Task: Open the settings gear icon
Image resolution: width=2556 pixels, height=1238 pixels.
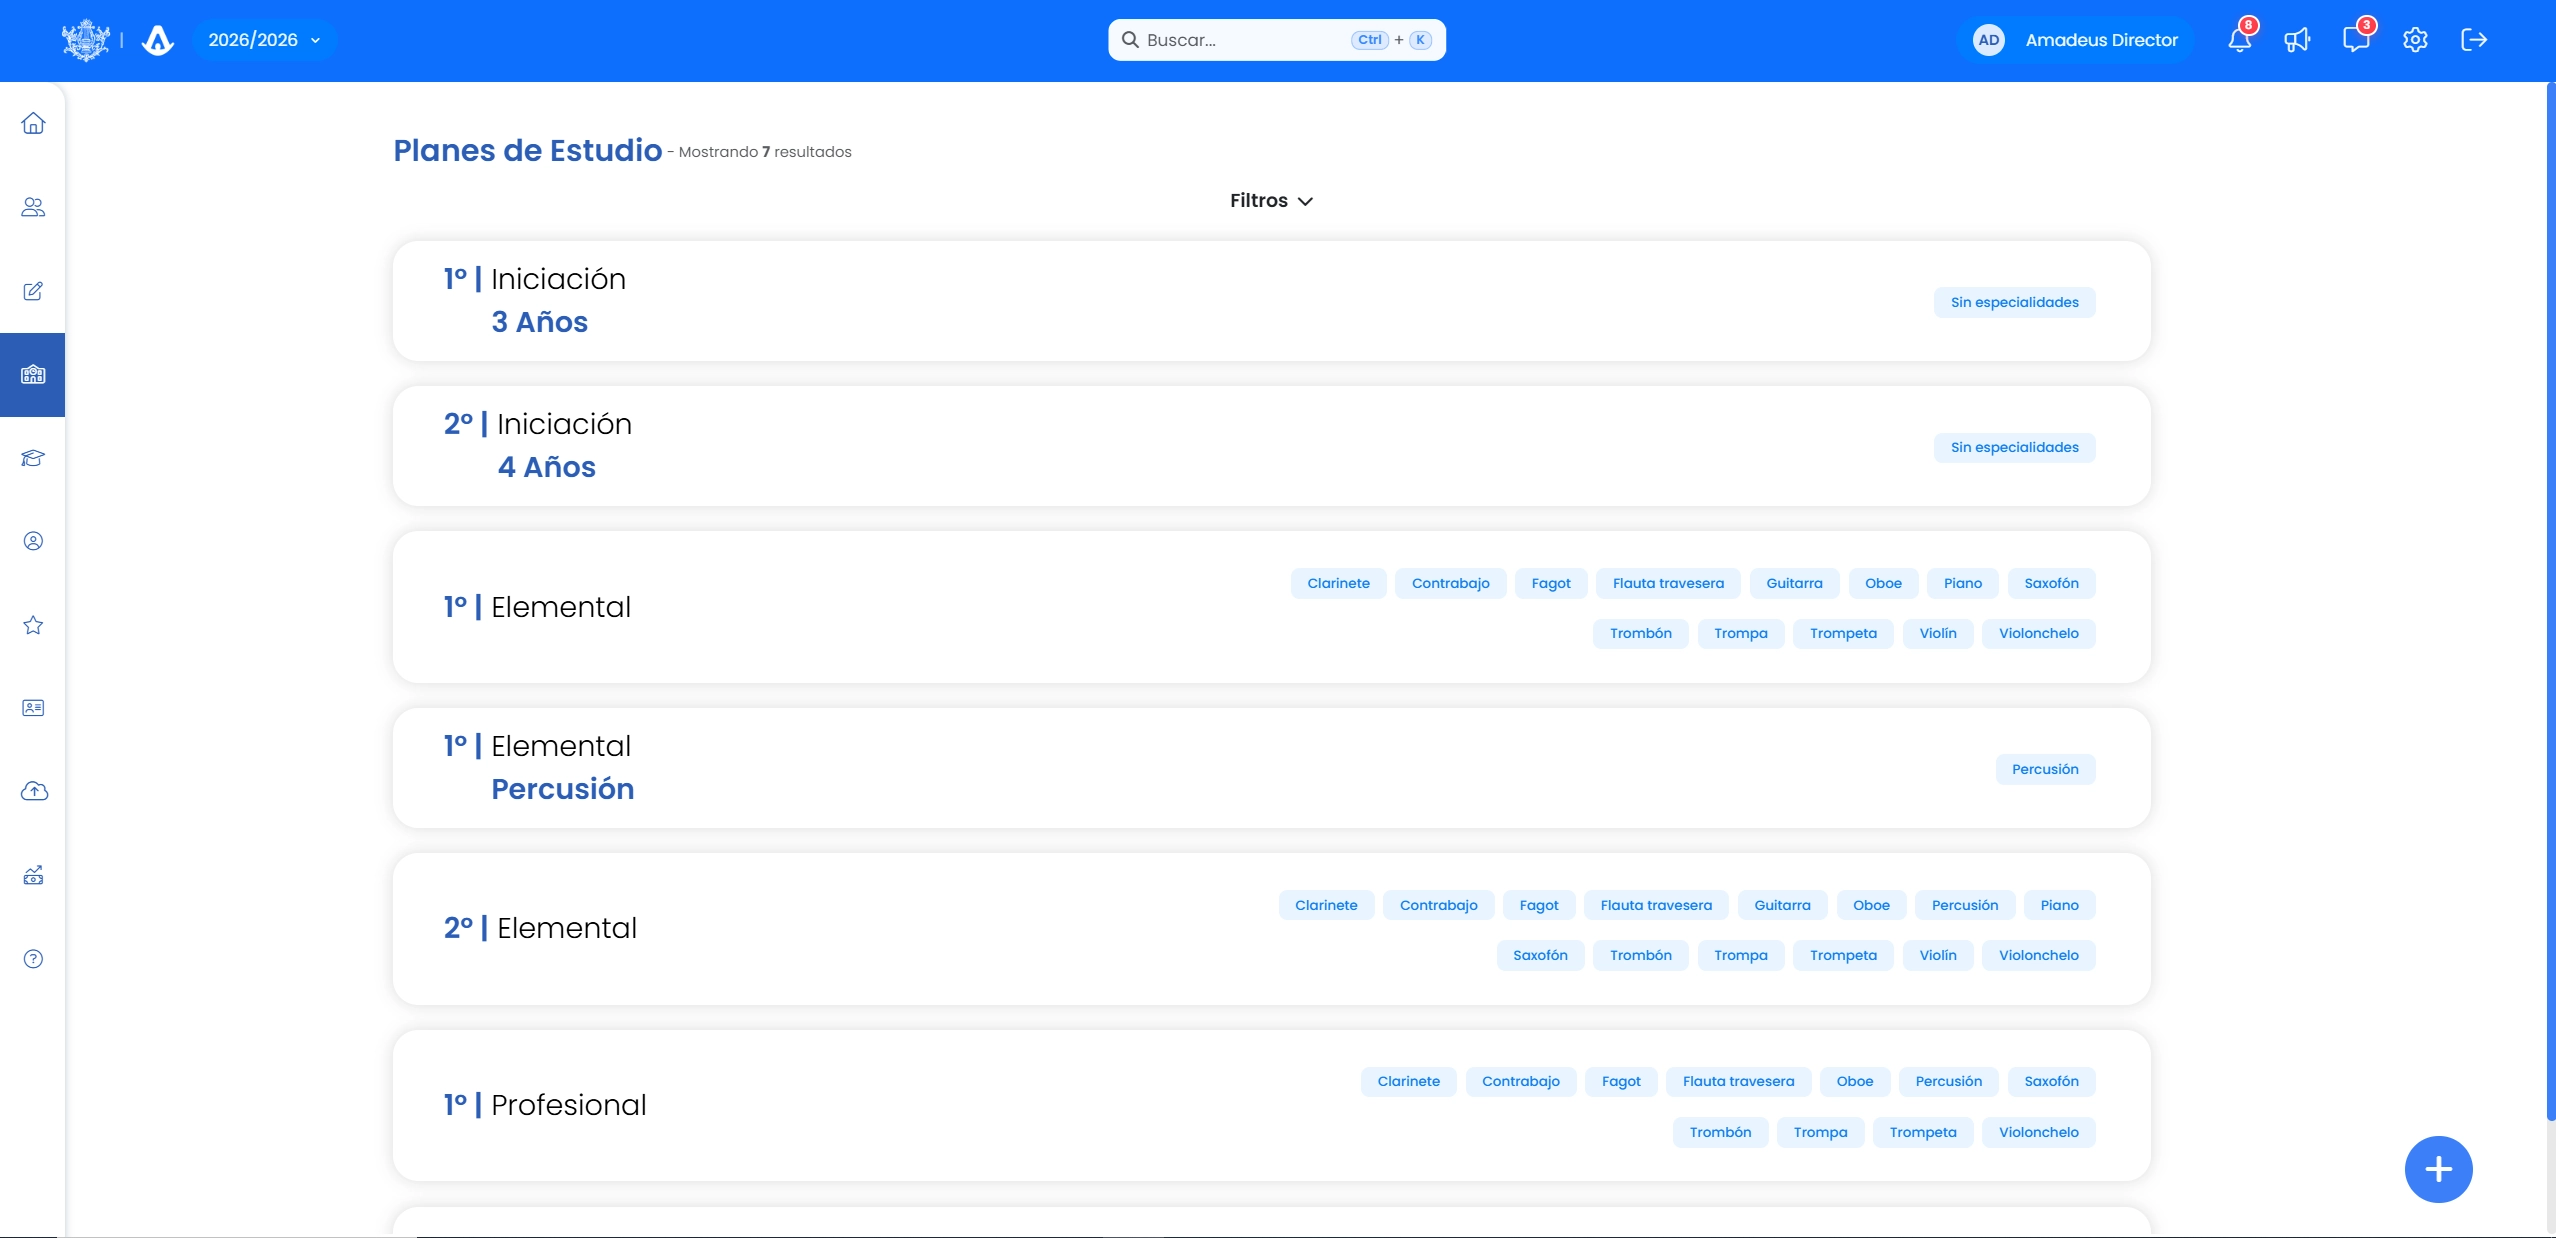Action: [2415, 40]
